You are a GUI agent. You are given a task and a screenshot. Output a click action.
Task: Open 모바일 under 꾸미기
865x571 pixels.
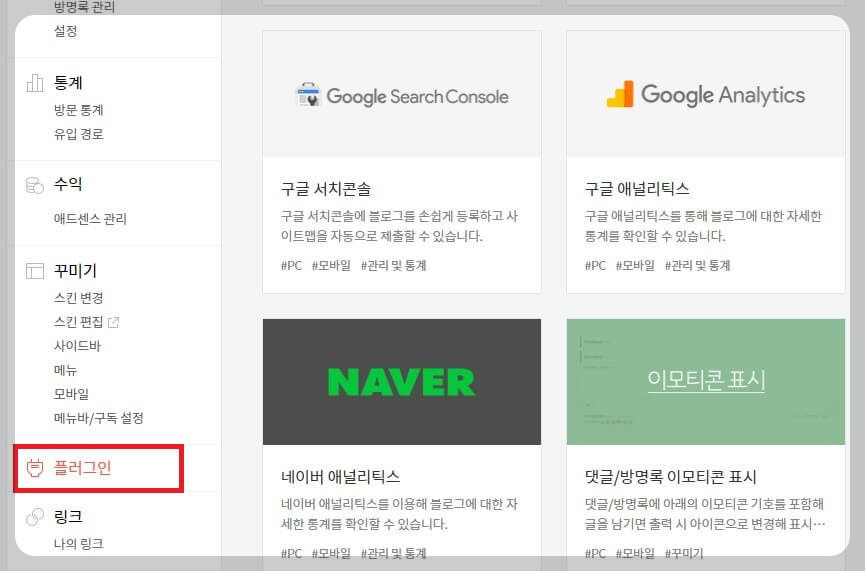(71, 394)
